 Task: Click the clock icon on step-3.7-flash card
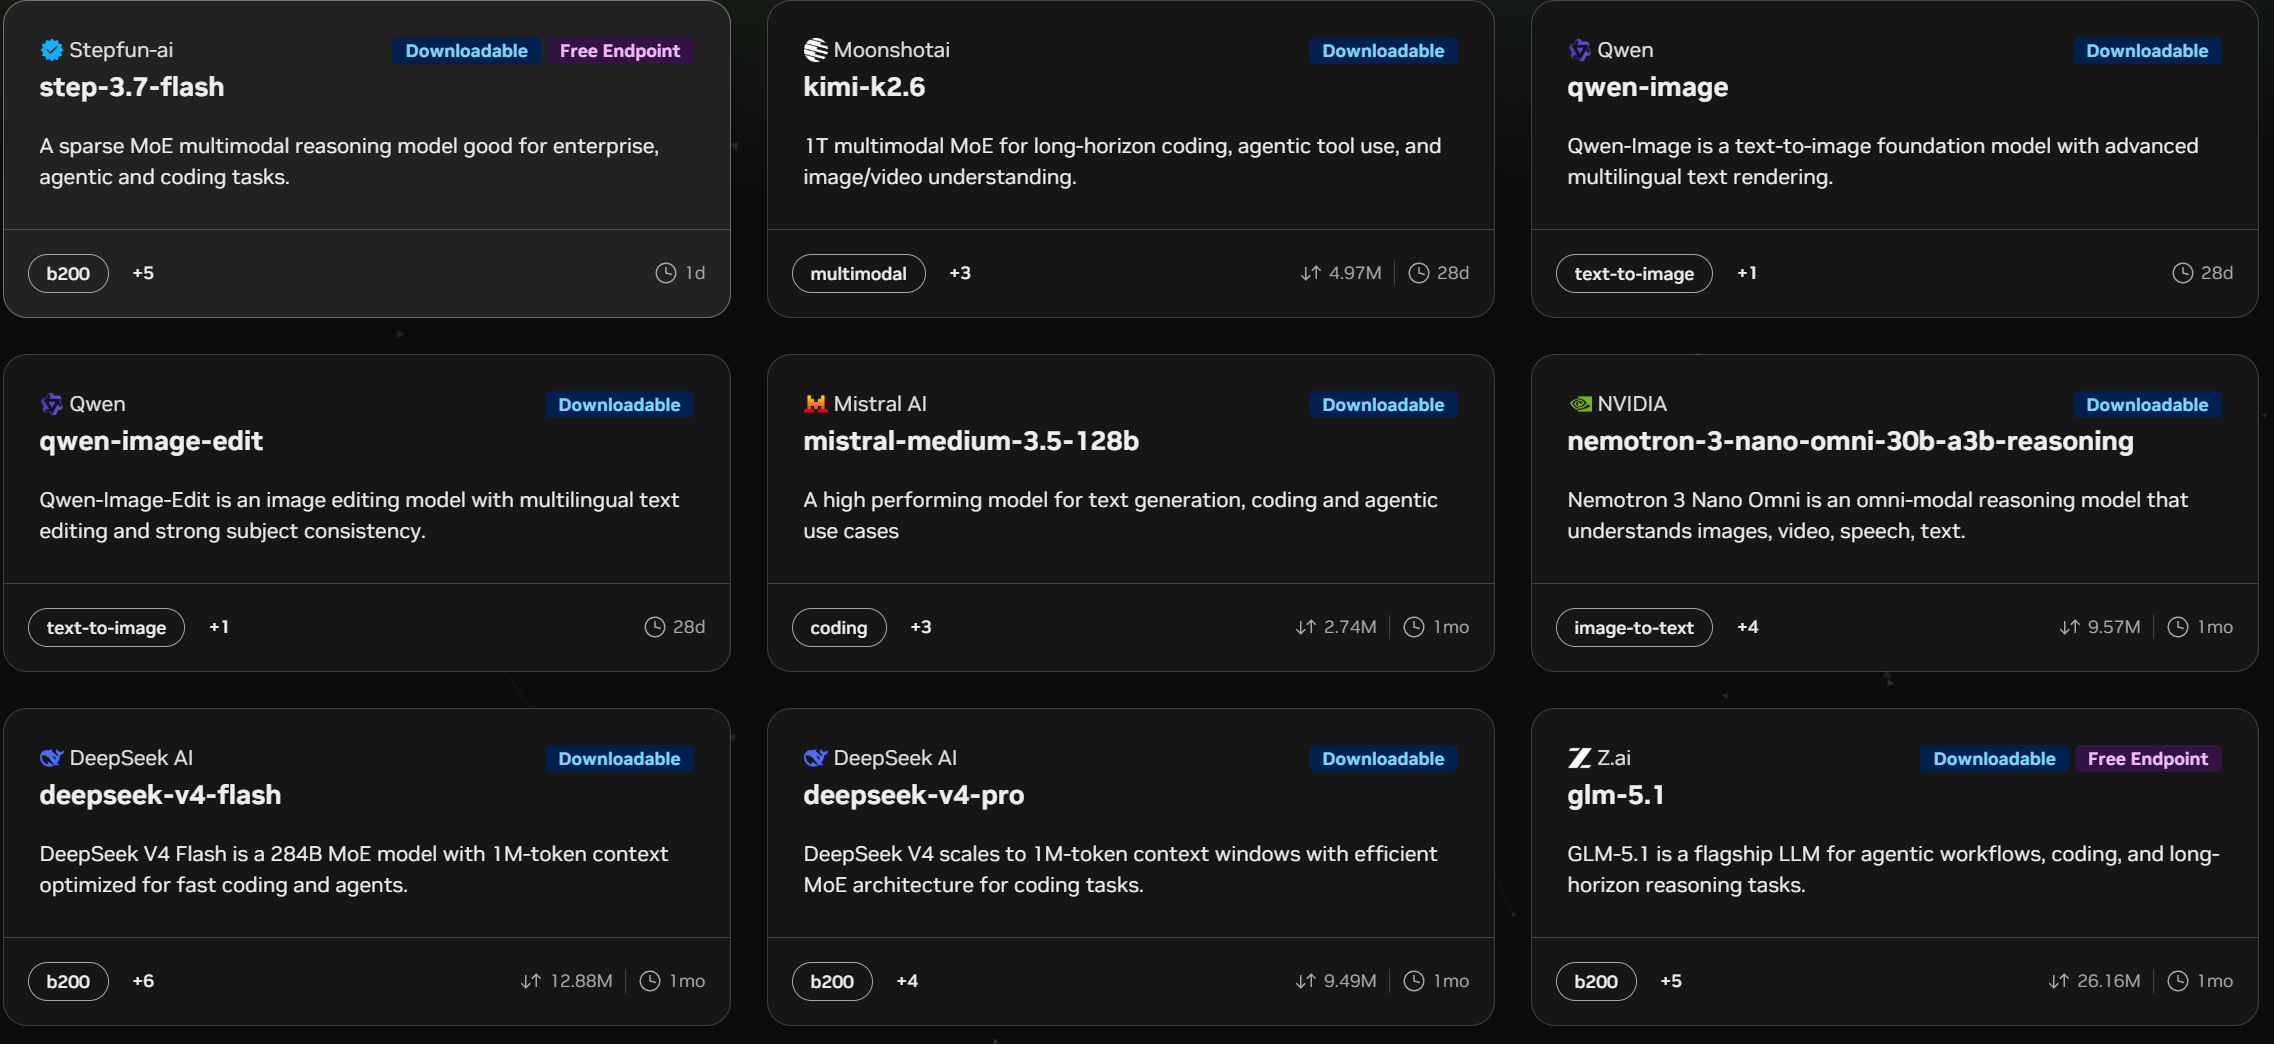(665, 273)
